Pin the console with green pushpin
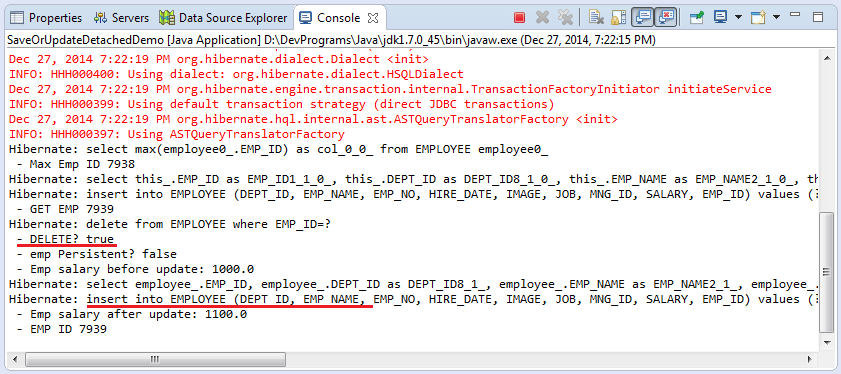841x374 pixels. [697, 18]
